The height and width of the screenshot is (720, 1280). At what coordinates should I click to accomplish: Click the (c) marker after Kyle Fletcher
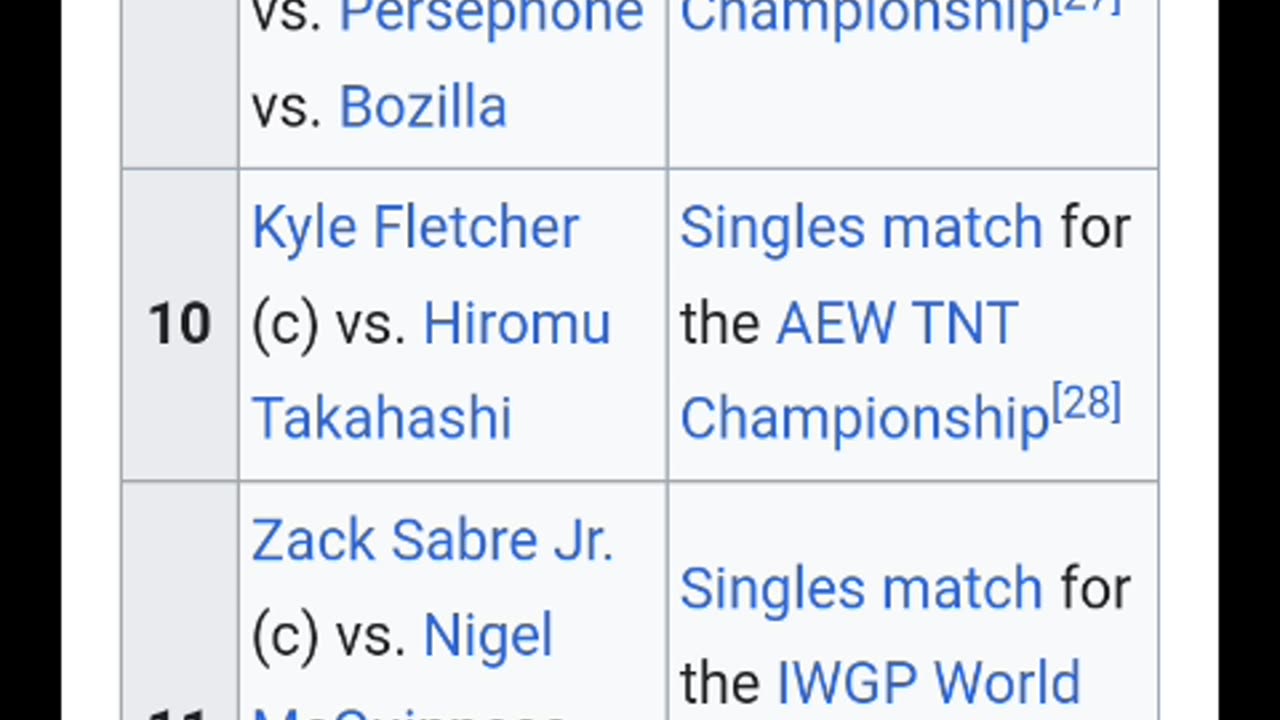coord(285,324)
